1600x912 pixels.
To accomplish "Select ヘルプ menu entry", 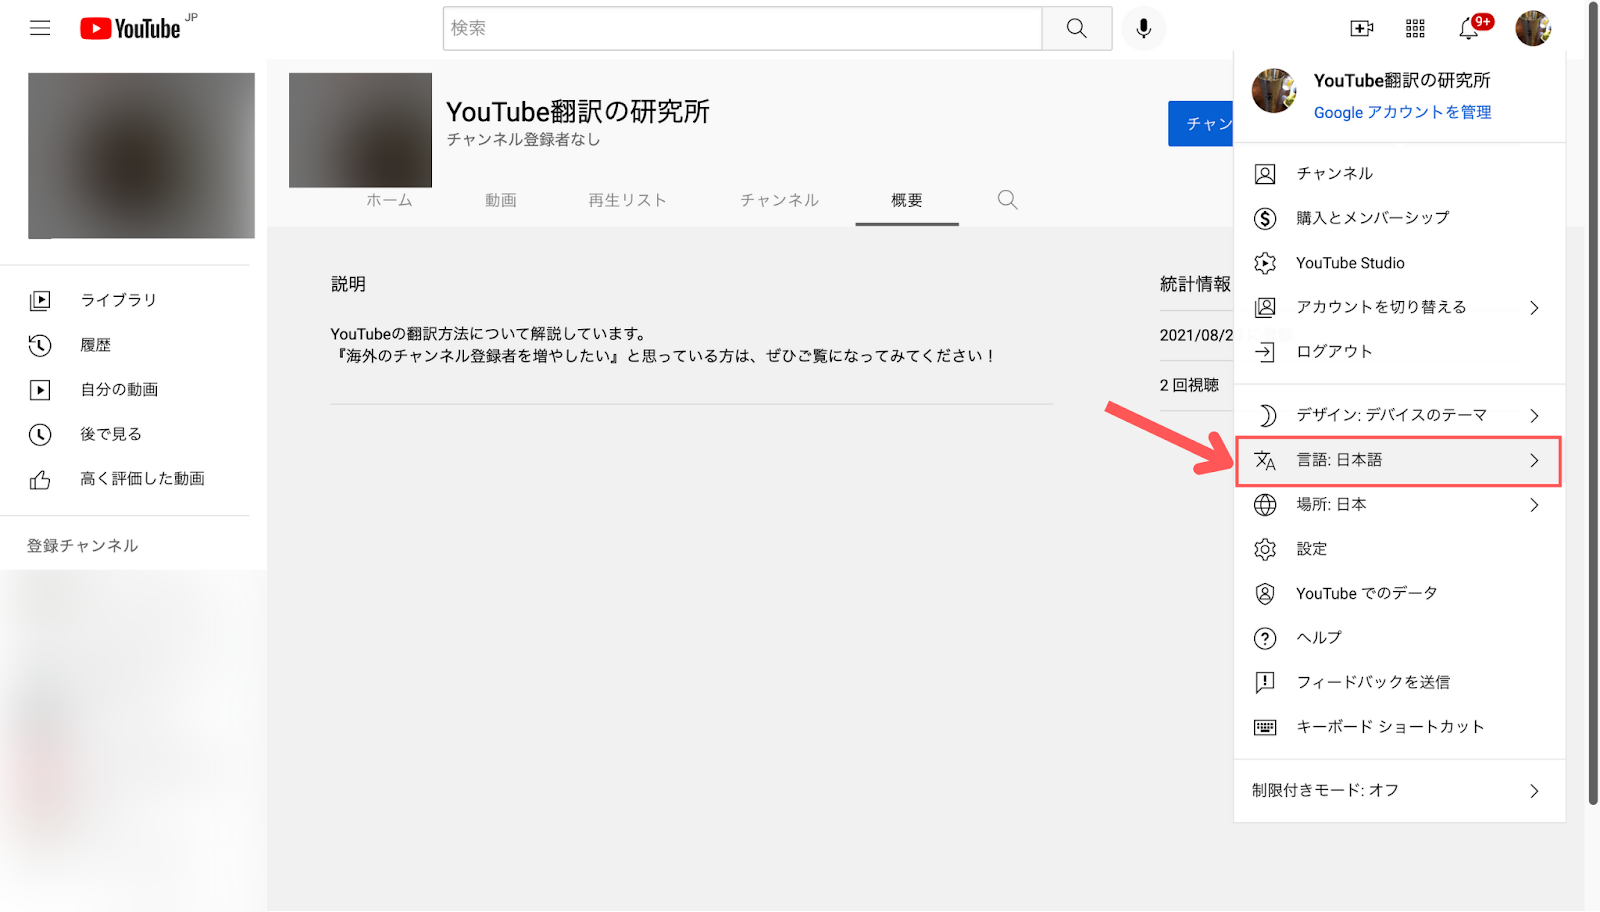I will pyautogui.click(x=1399, y=638).
